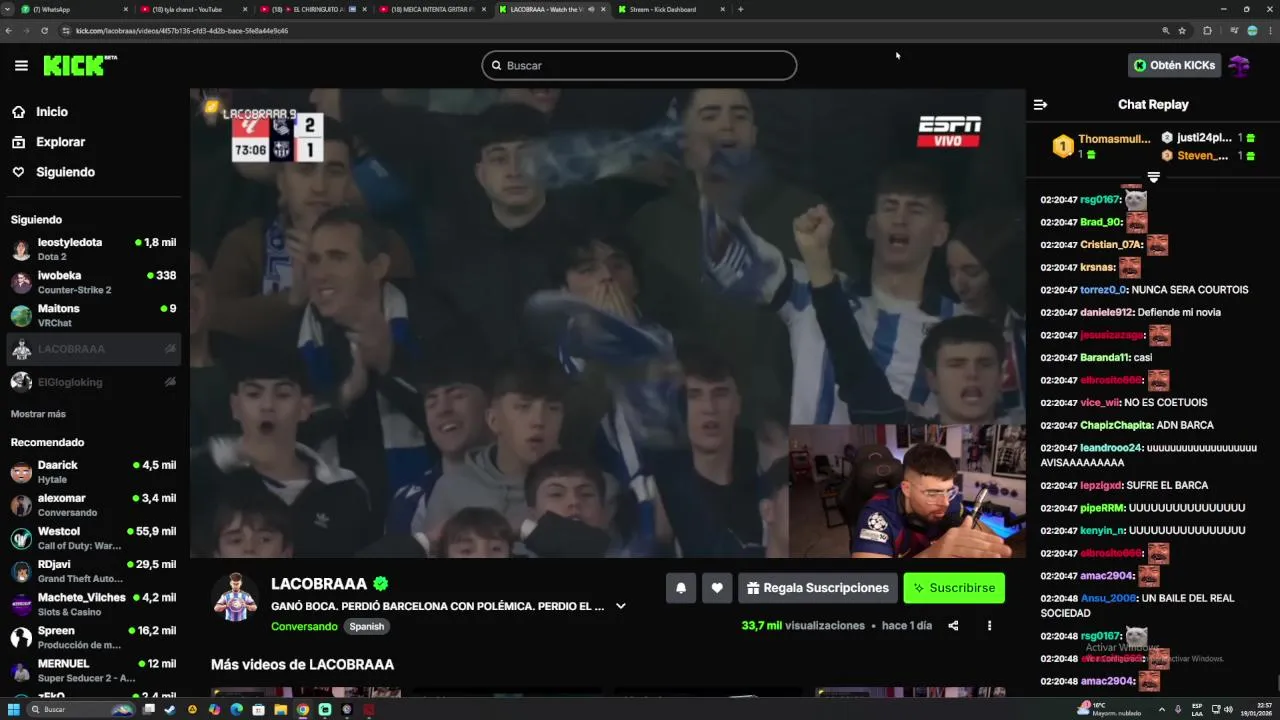This screenshot has height=720, width=1280.
Task: Click the green Suscribirse button
Action: (x=954, y=588)
